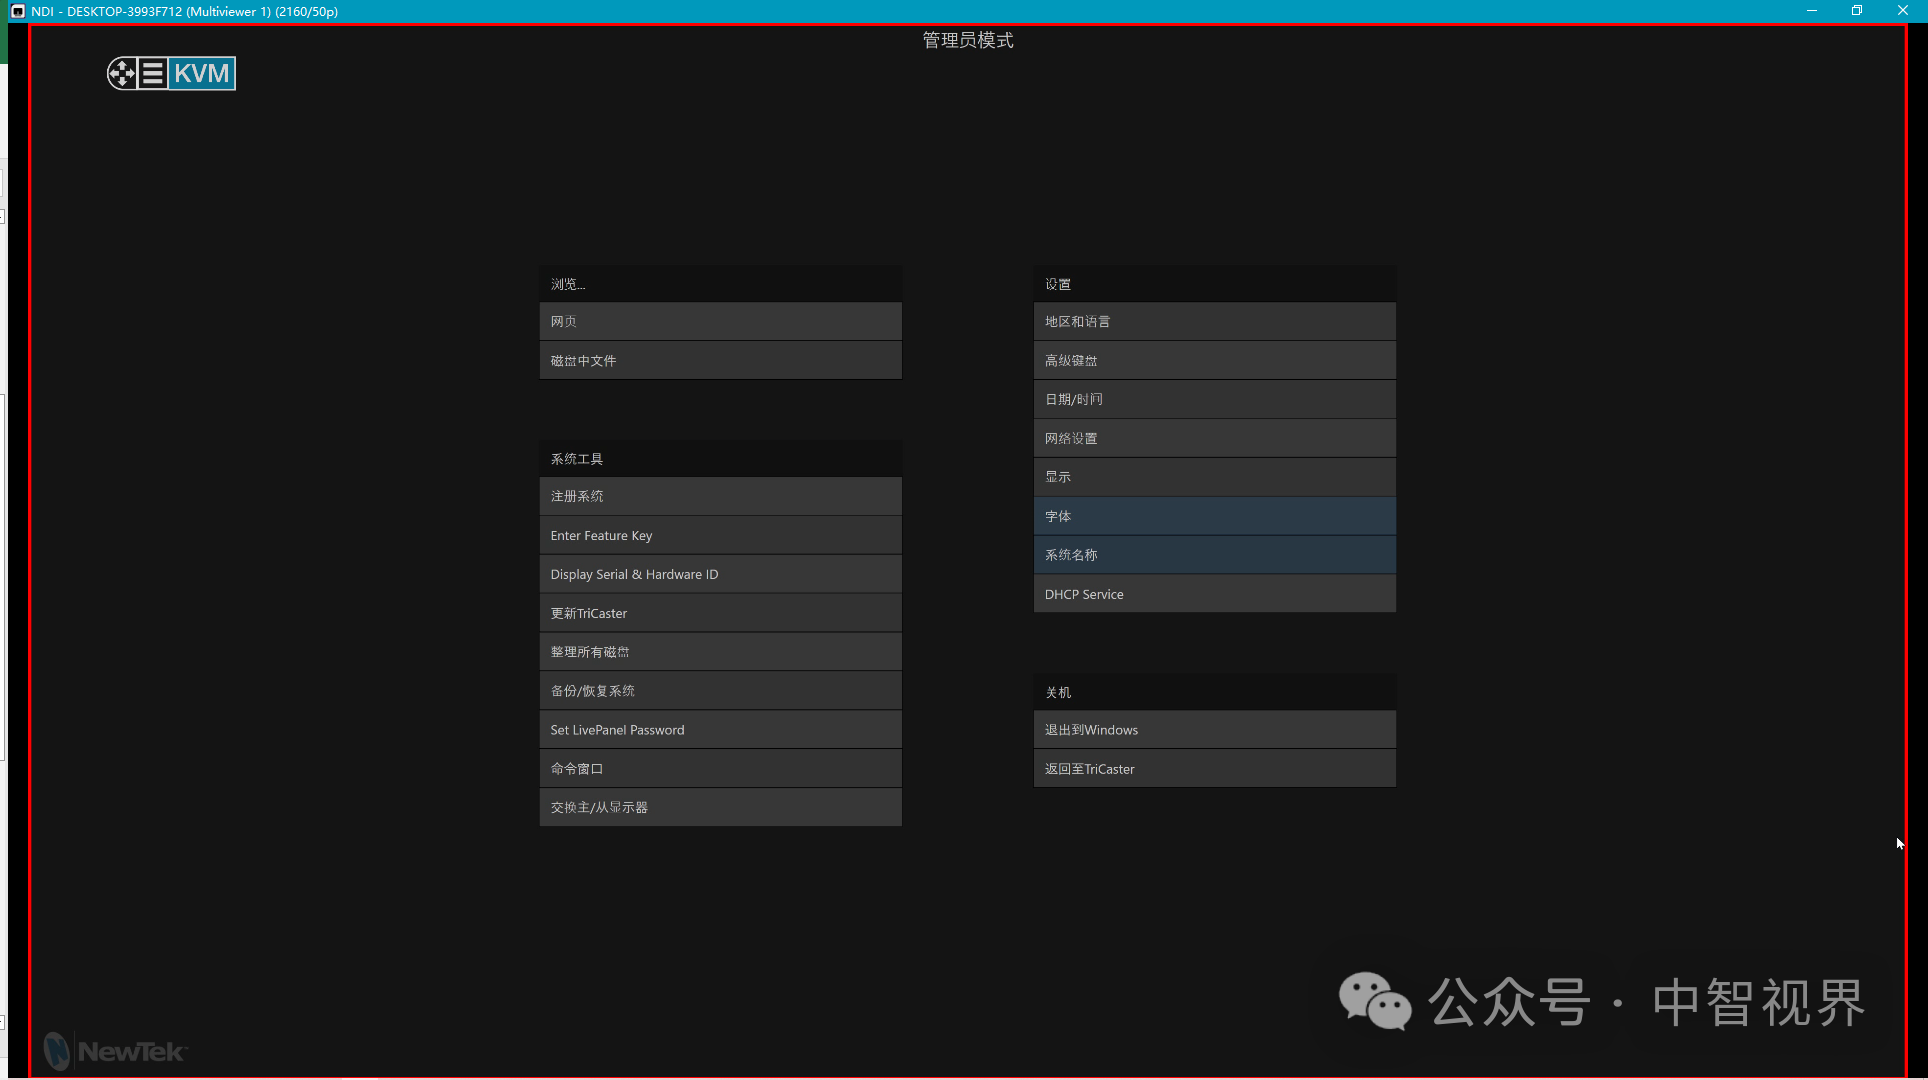
Task: Open Display Serial & Hardware ID
Action: [x=720, y=574]
